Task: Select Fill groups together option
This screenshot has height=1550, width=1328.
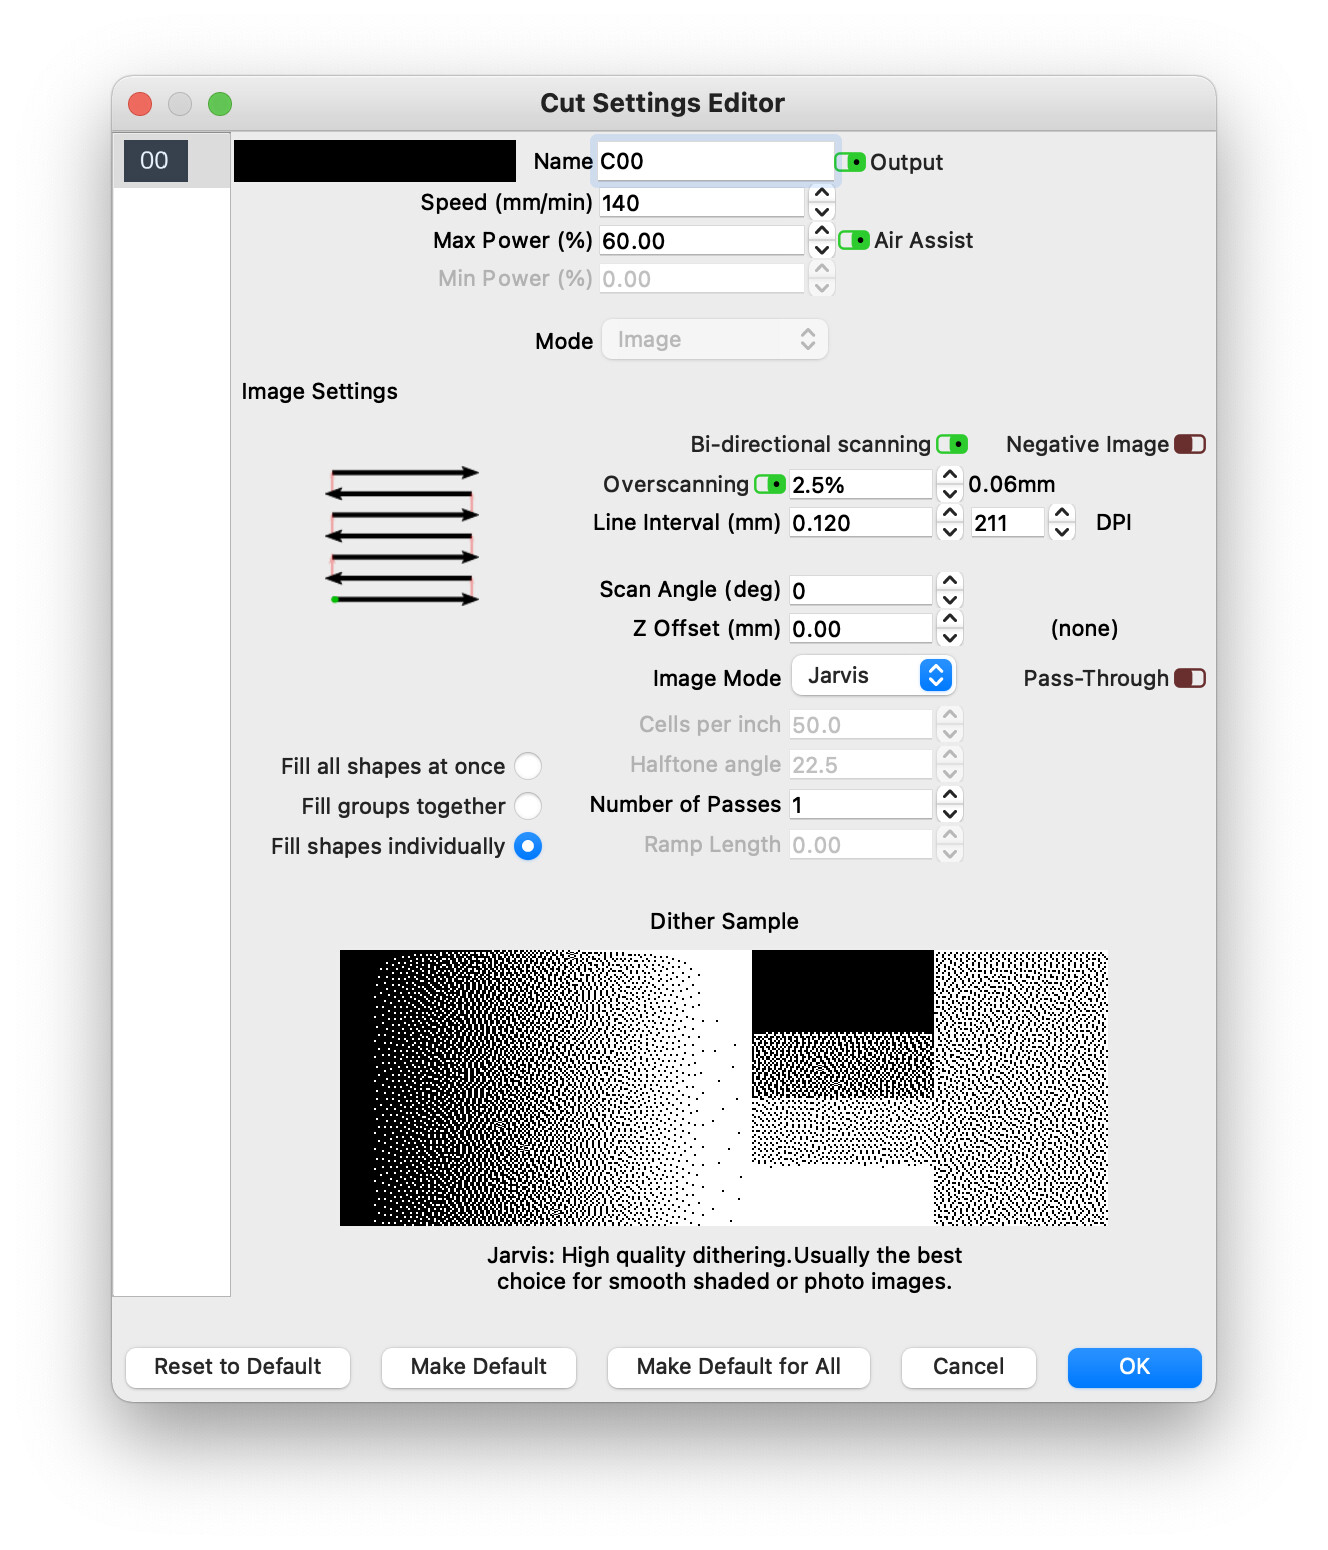Action: [528, 806]
